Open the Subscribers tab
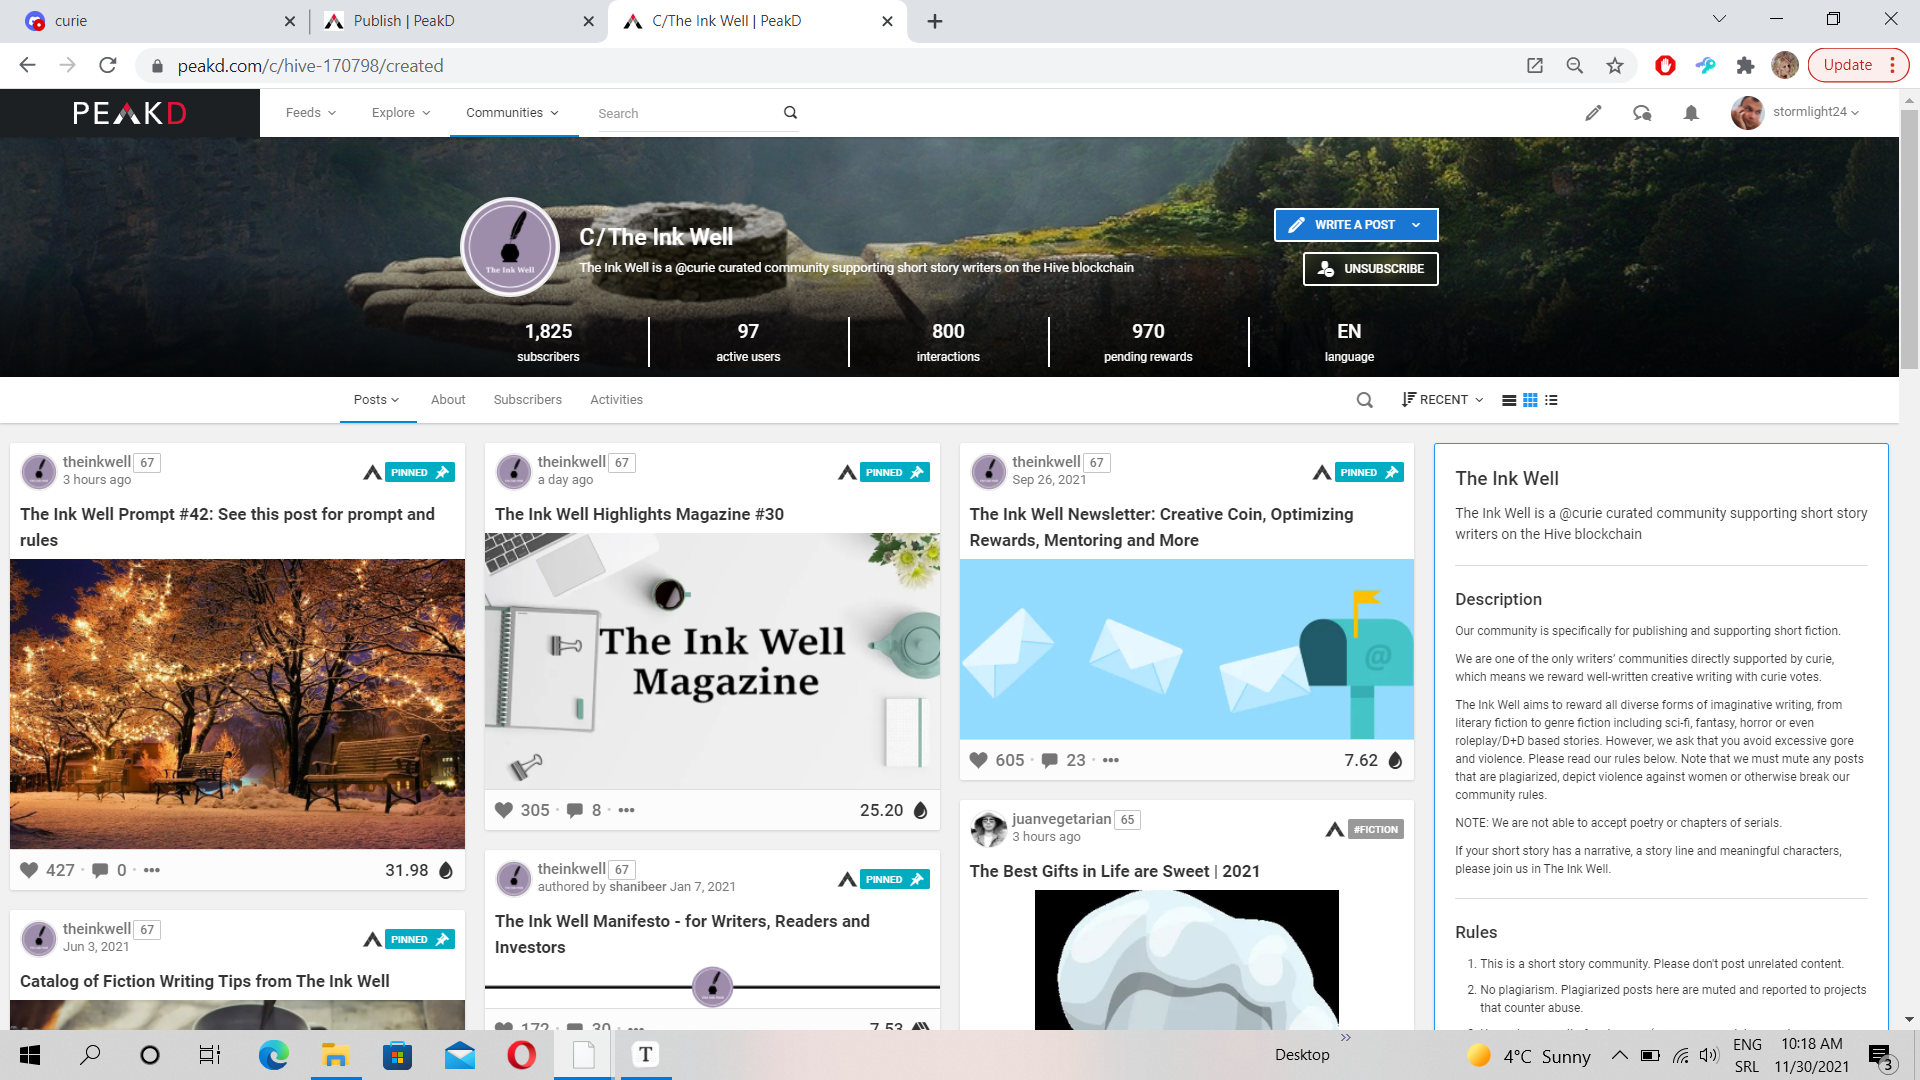Screen dimensions: 1920x1080 tap(527, 400)
